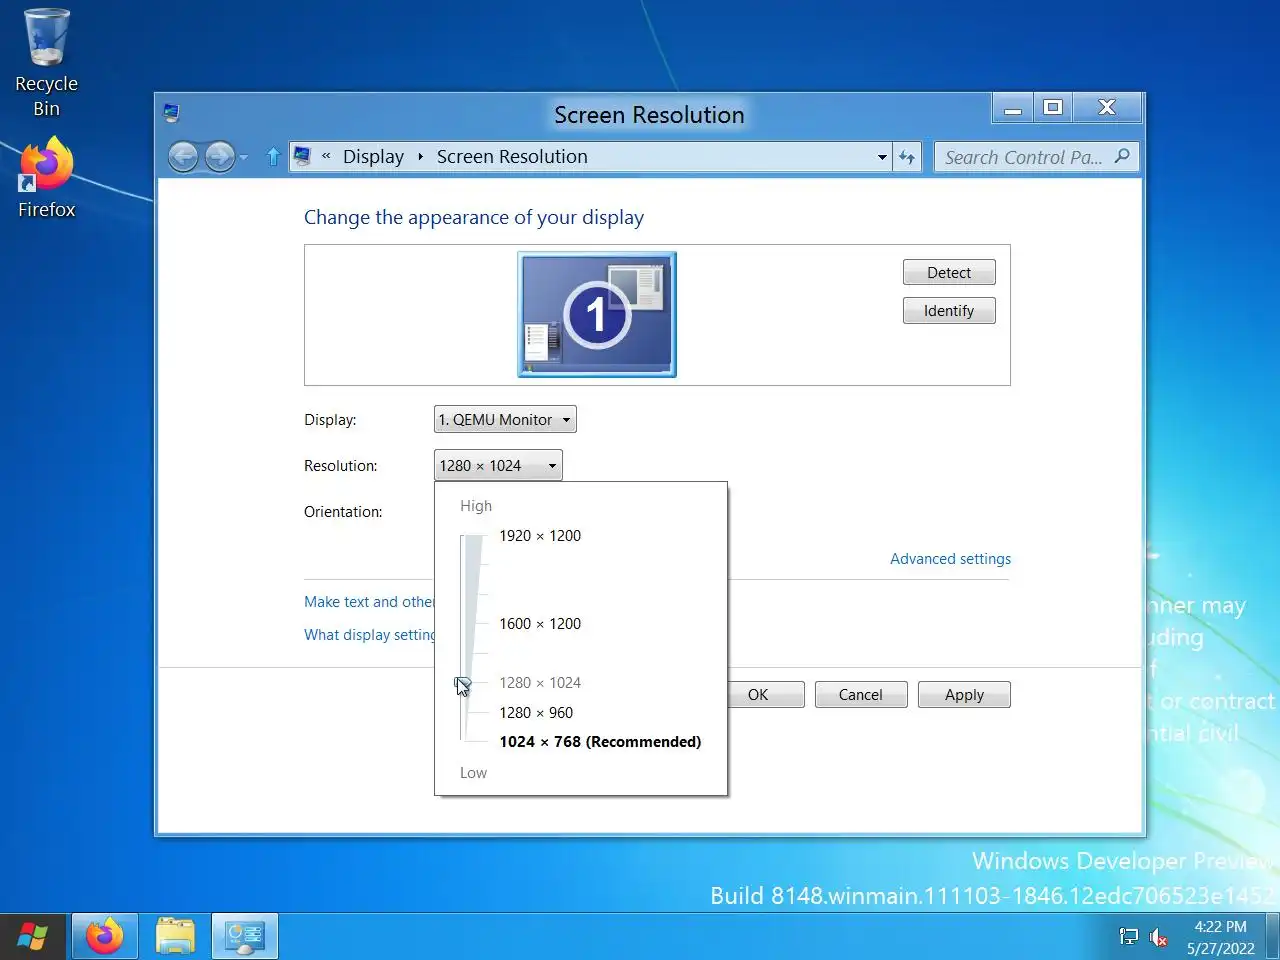This screenshot has width=1280, height=960.
Task: Click the Apply button
Action: pos(964,695)
